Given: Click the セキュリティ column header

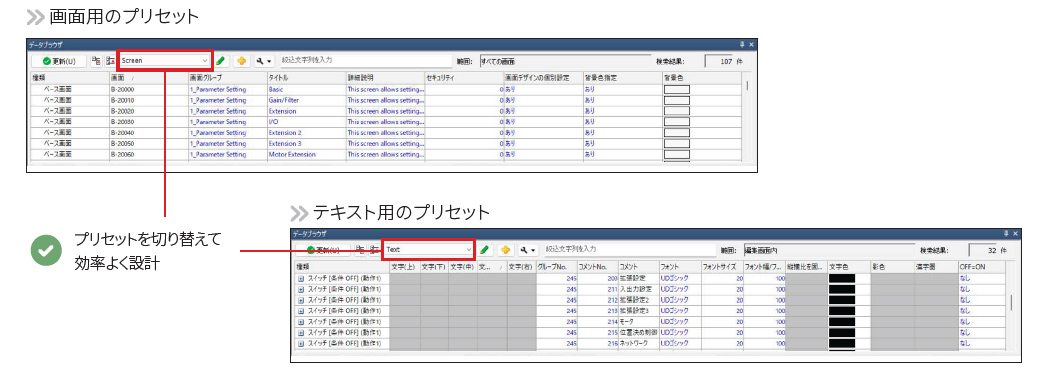Looking at the screenshot, I should pos(464,78).
